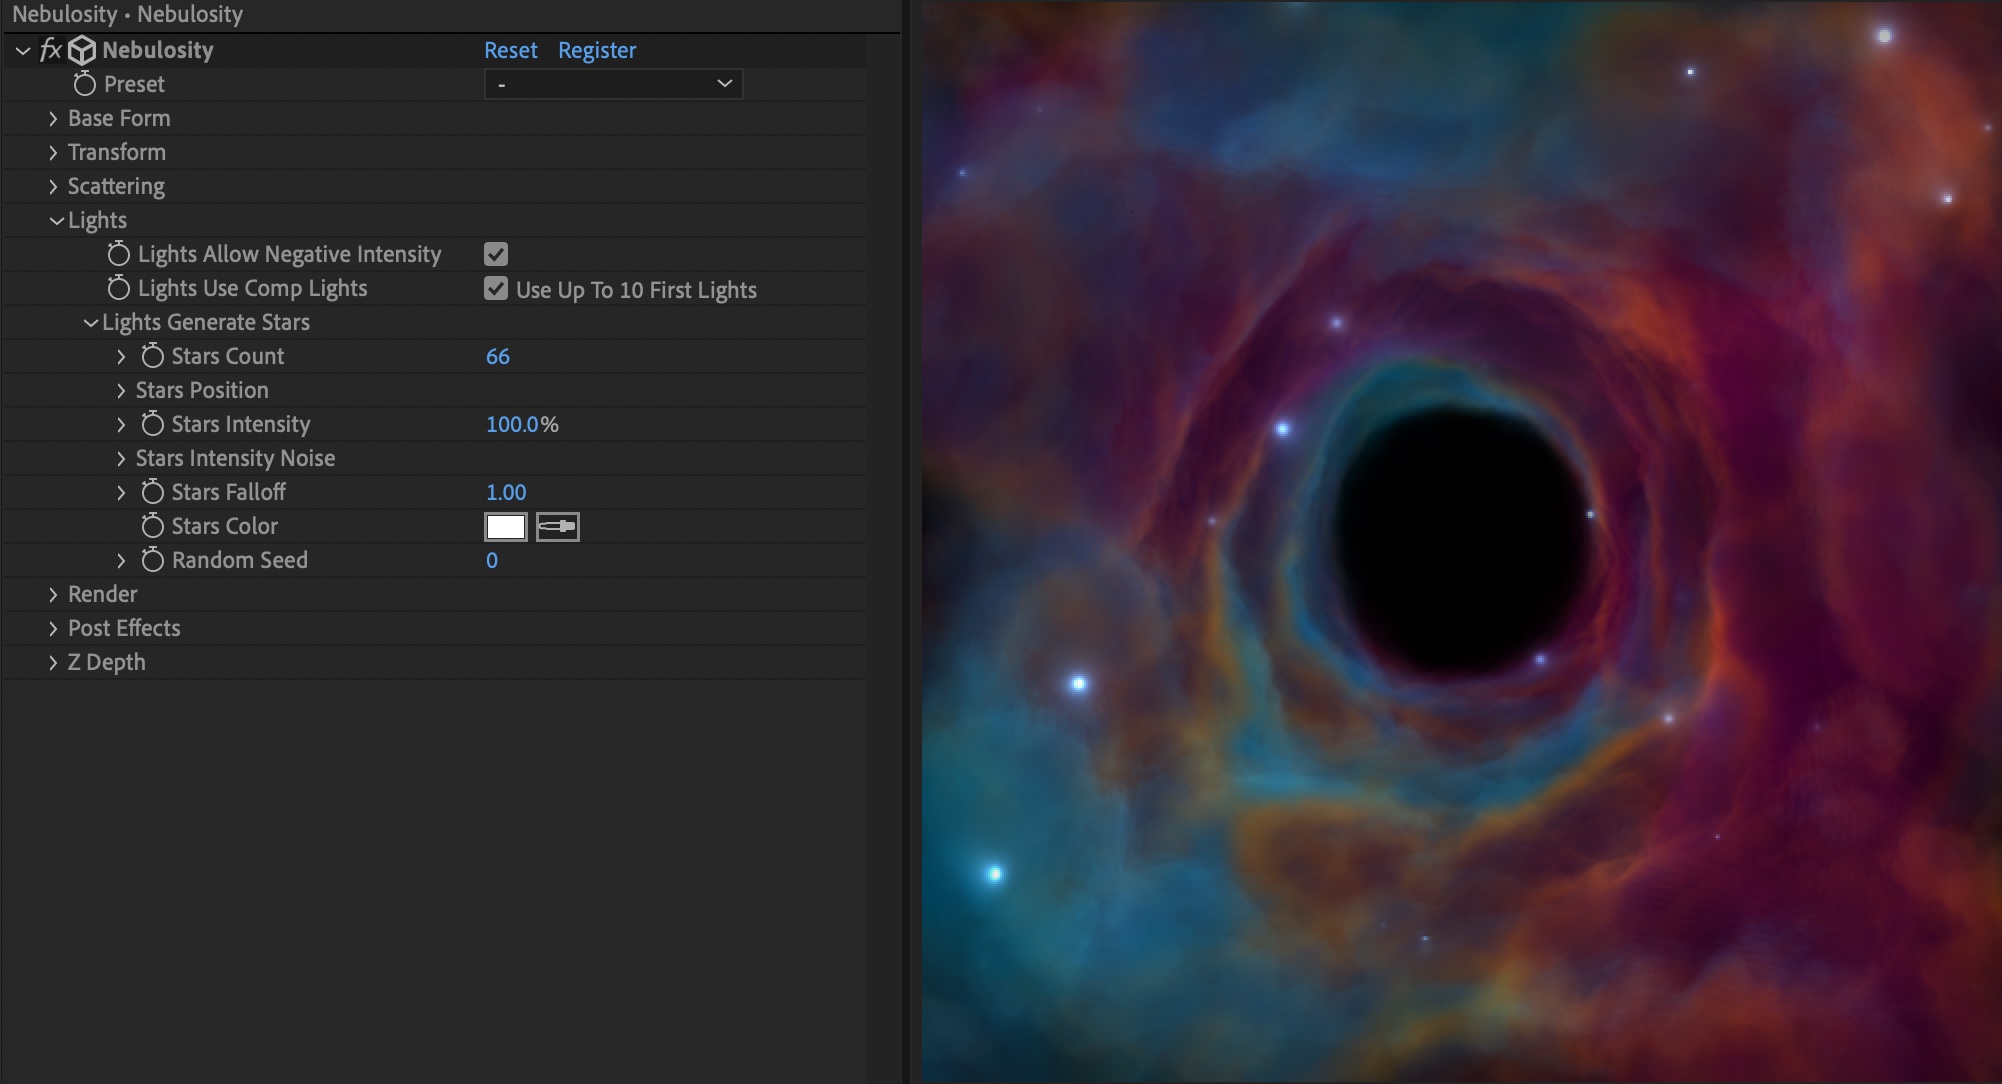This screenshot has width=2002, height=1084.
Task: Toggle the Preset stopwatch icon
Action: pos(85,84)
